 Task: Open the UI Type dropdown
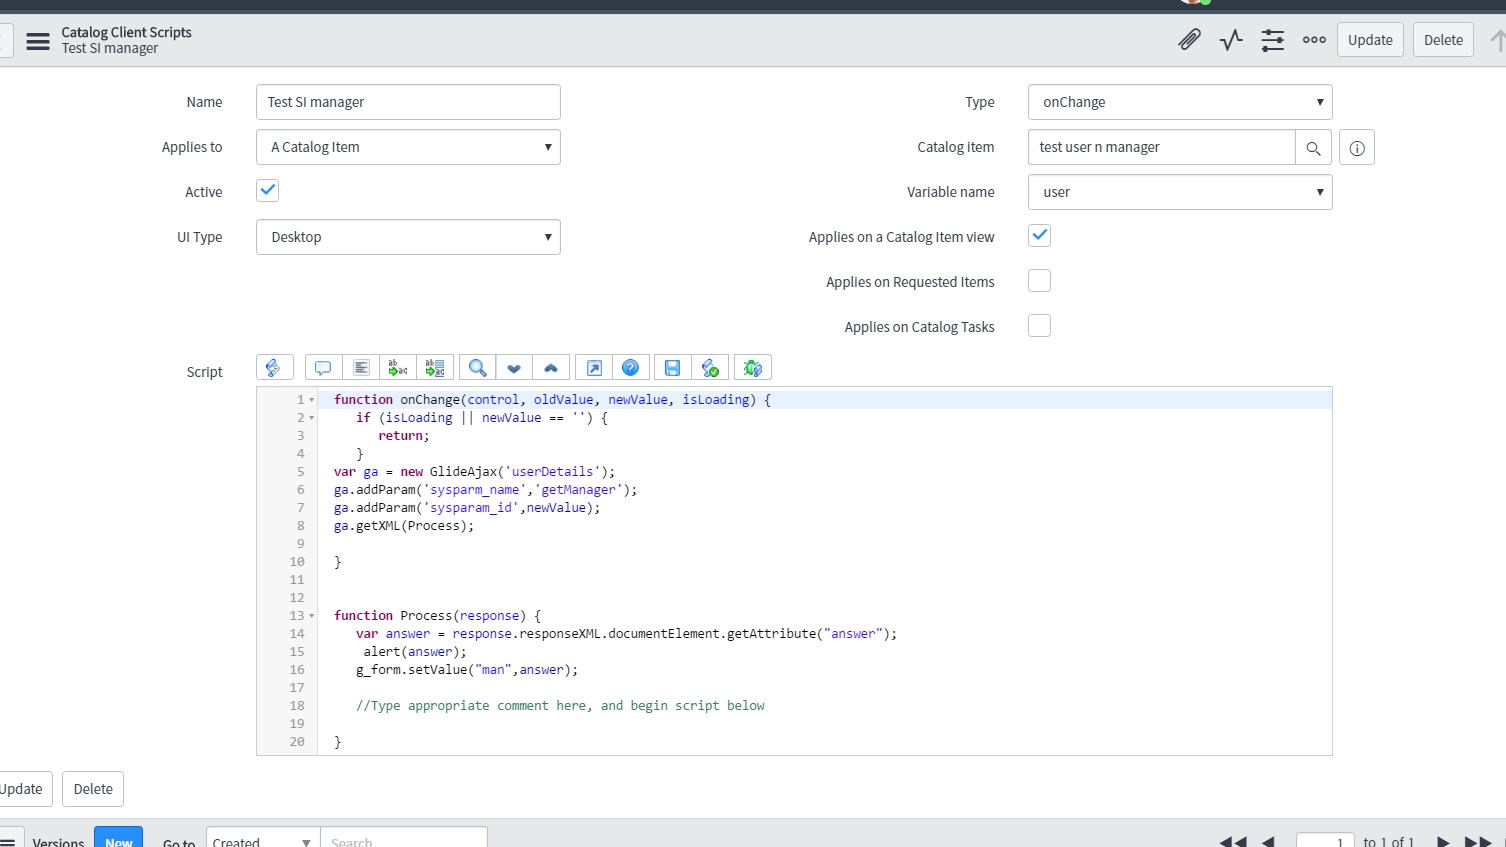click(408, 237)
